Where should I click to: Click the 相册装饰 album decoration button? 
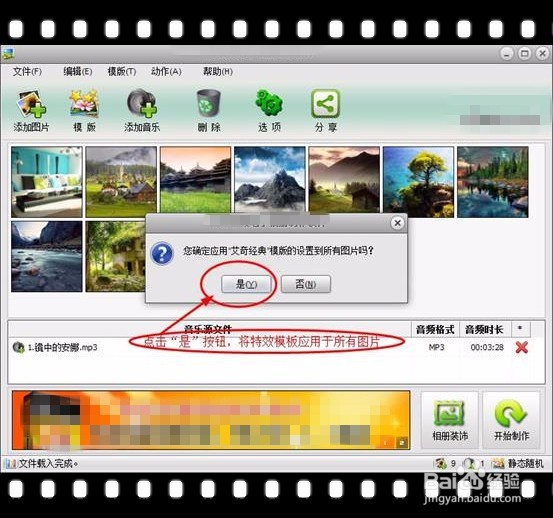pos(450,420)
